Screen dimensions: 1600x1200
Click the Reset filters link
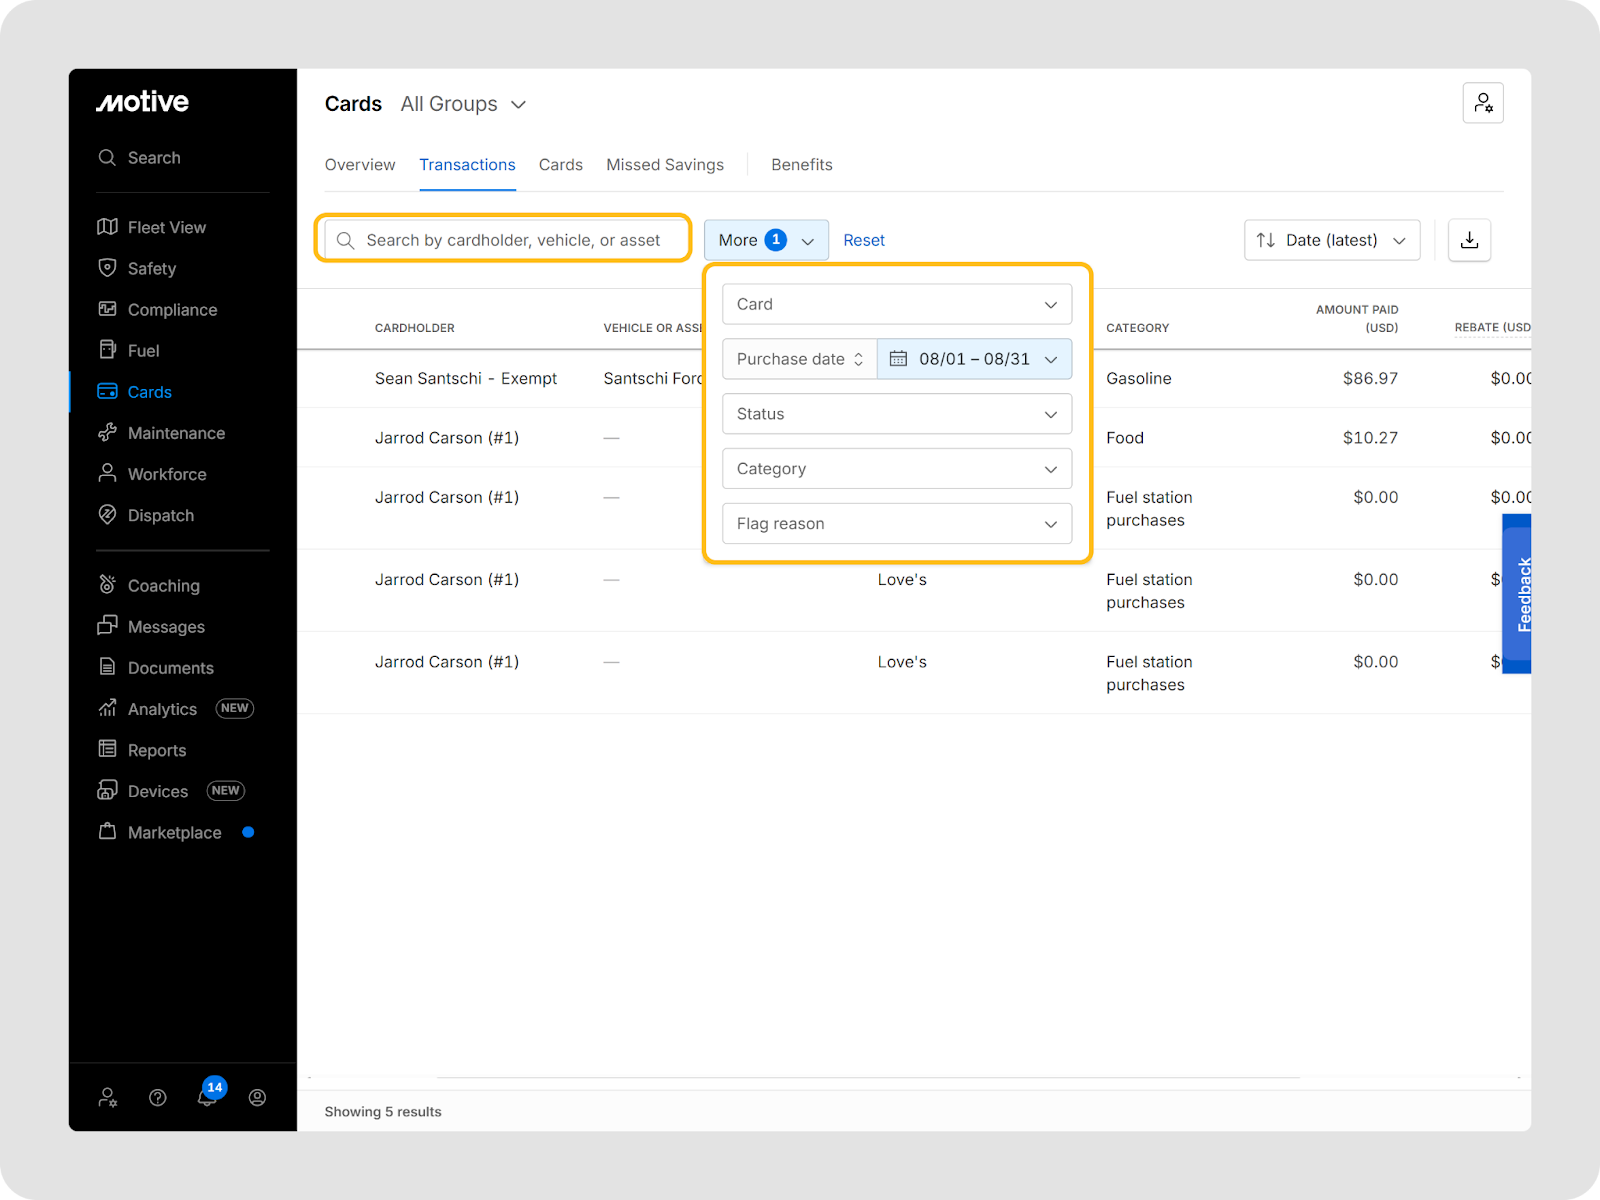click(863, 240)
